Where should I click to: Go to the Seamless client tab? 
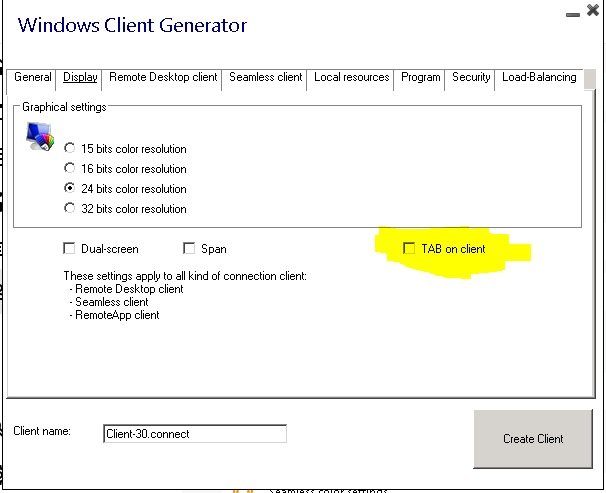tap(265, 78)
